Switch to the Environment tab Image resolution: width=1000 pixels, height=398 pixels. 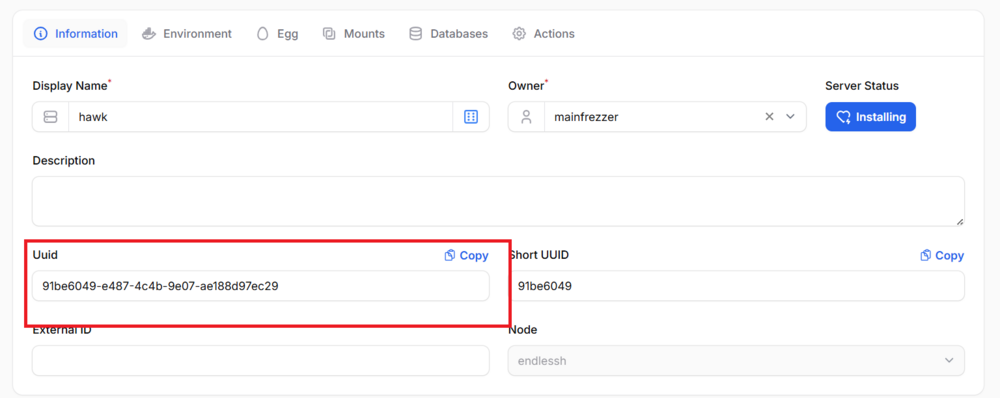[x=186, y=34]
